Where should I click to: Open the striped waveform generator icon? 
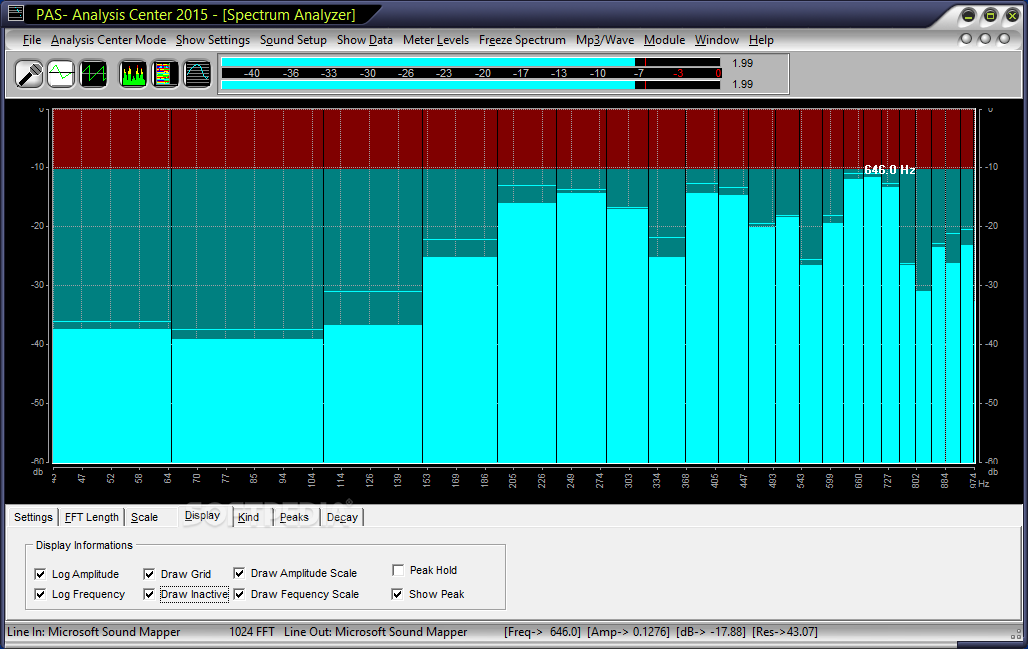197,74
